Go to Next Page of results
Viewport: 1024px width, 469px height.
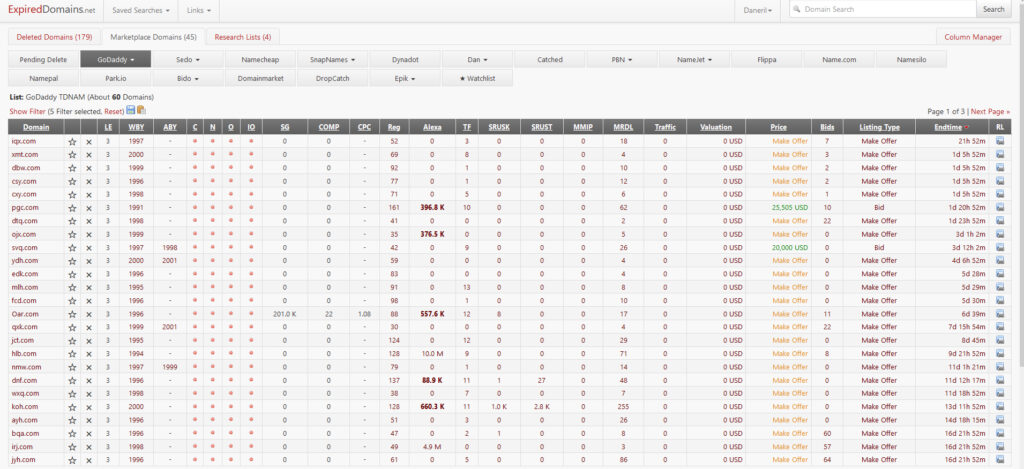[x=990, y=112]
